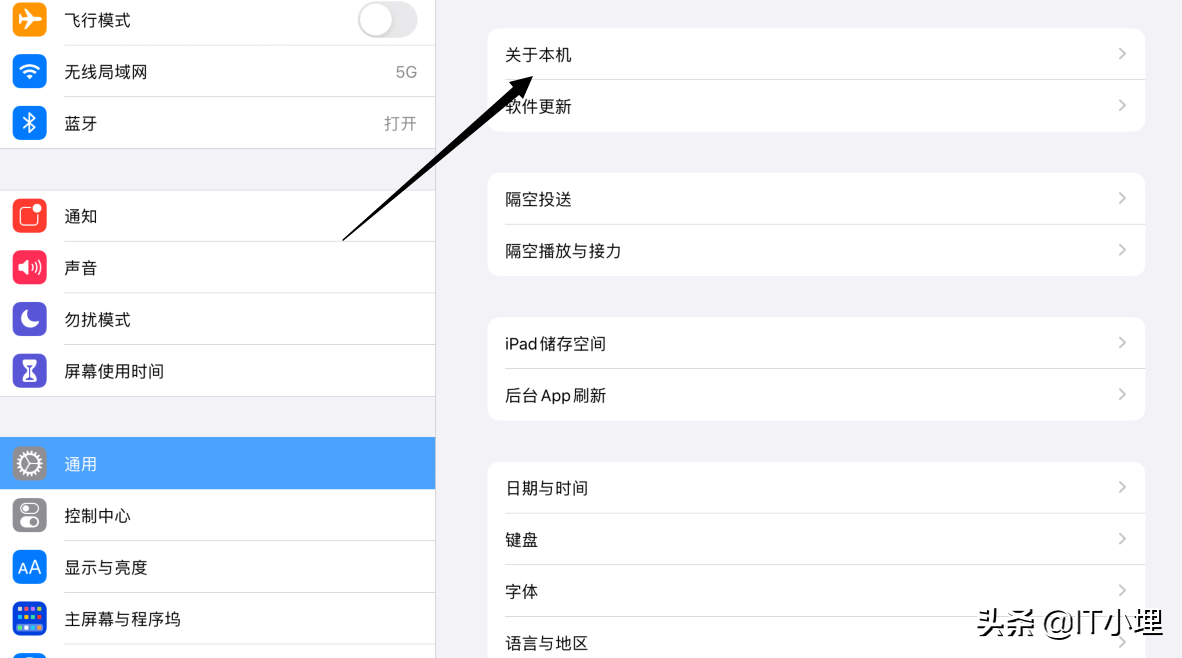This screenshot has width=1182, height=658.
Task: Click the Do Not Disturb (勿扰模式) icon
Action: 29,319
